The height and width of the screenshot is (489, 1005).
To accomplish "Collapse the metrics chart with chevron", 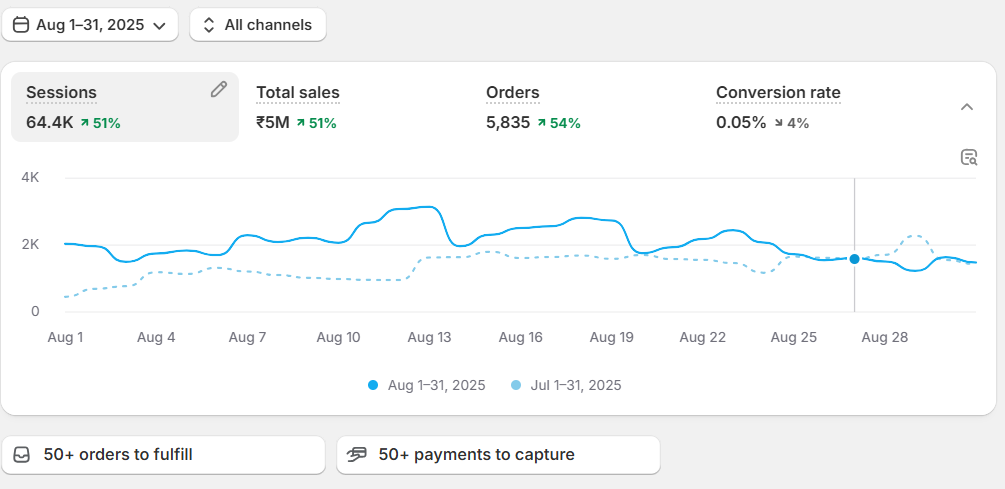I will pos(967,107).
